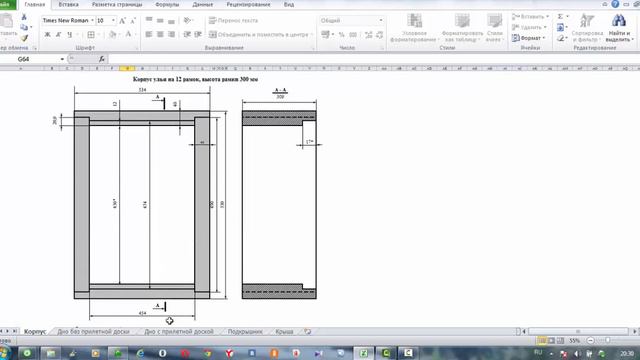640x360 pixels.
Task: Click the Cut scissors icon
Action: click(x=24, y=17)
